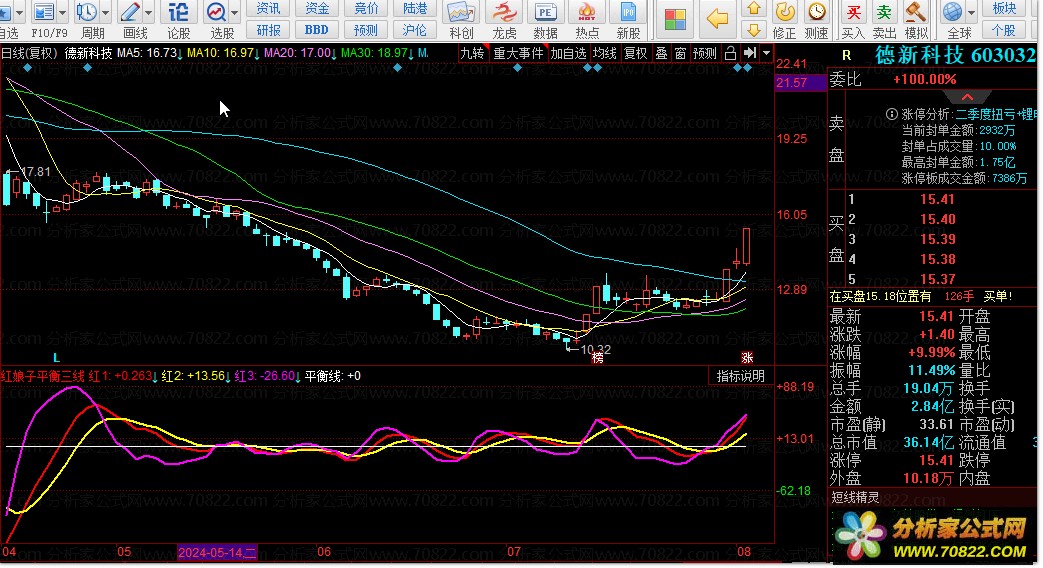Toggle the 复权 price adjustment option
This screenshot has width=1043, height=568.
click(635, 53)
